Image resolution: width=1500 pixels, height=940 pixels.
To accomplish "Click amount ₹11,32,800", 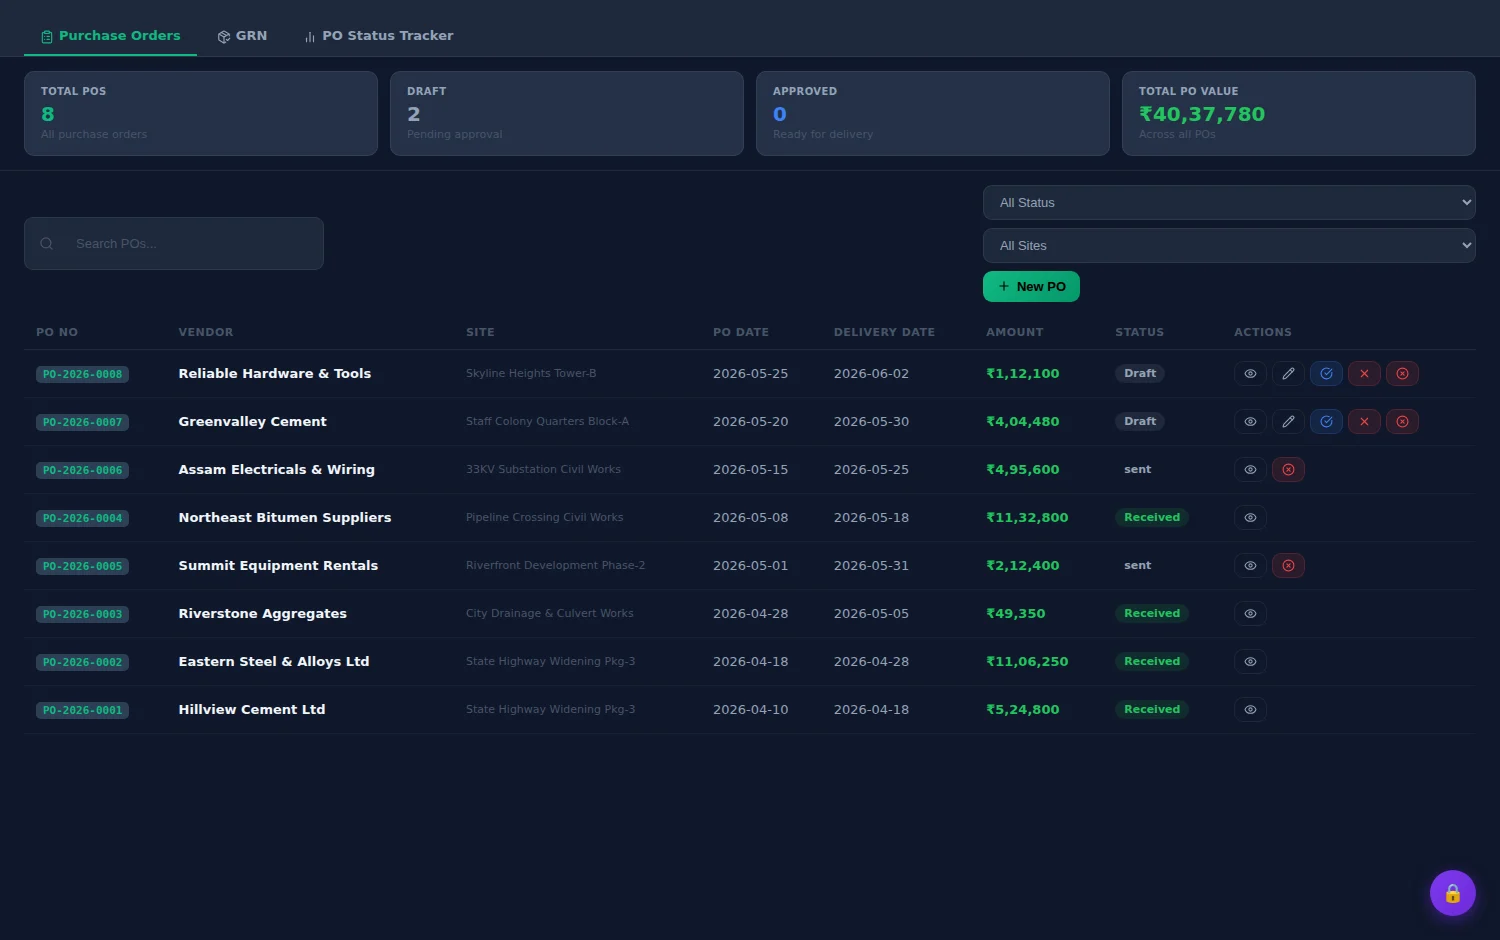I will [x=1027, y=517].
